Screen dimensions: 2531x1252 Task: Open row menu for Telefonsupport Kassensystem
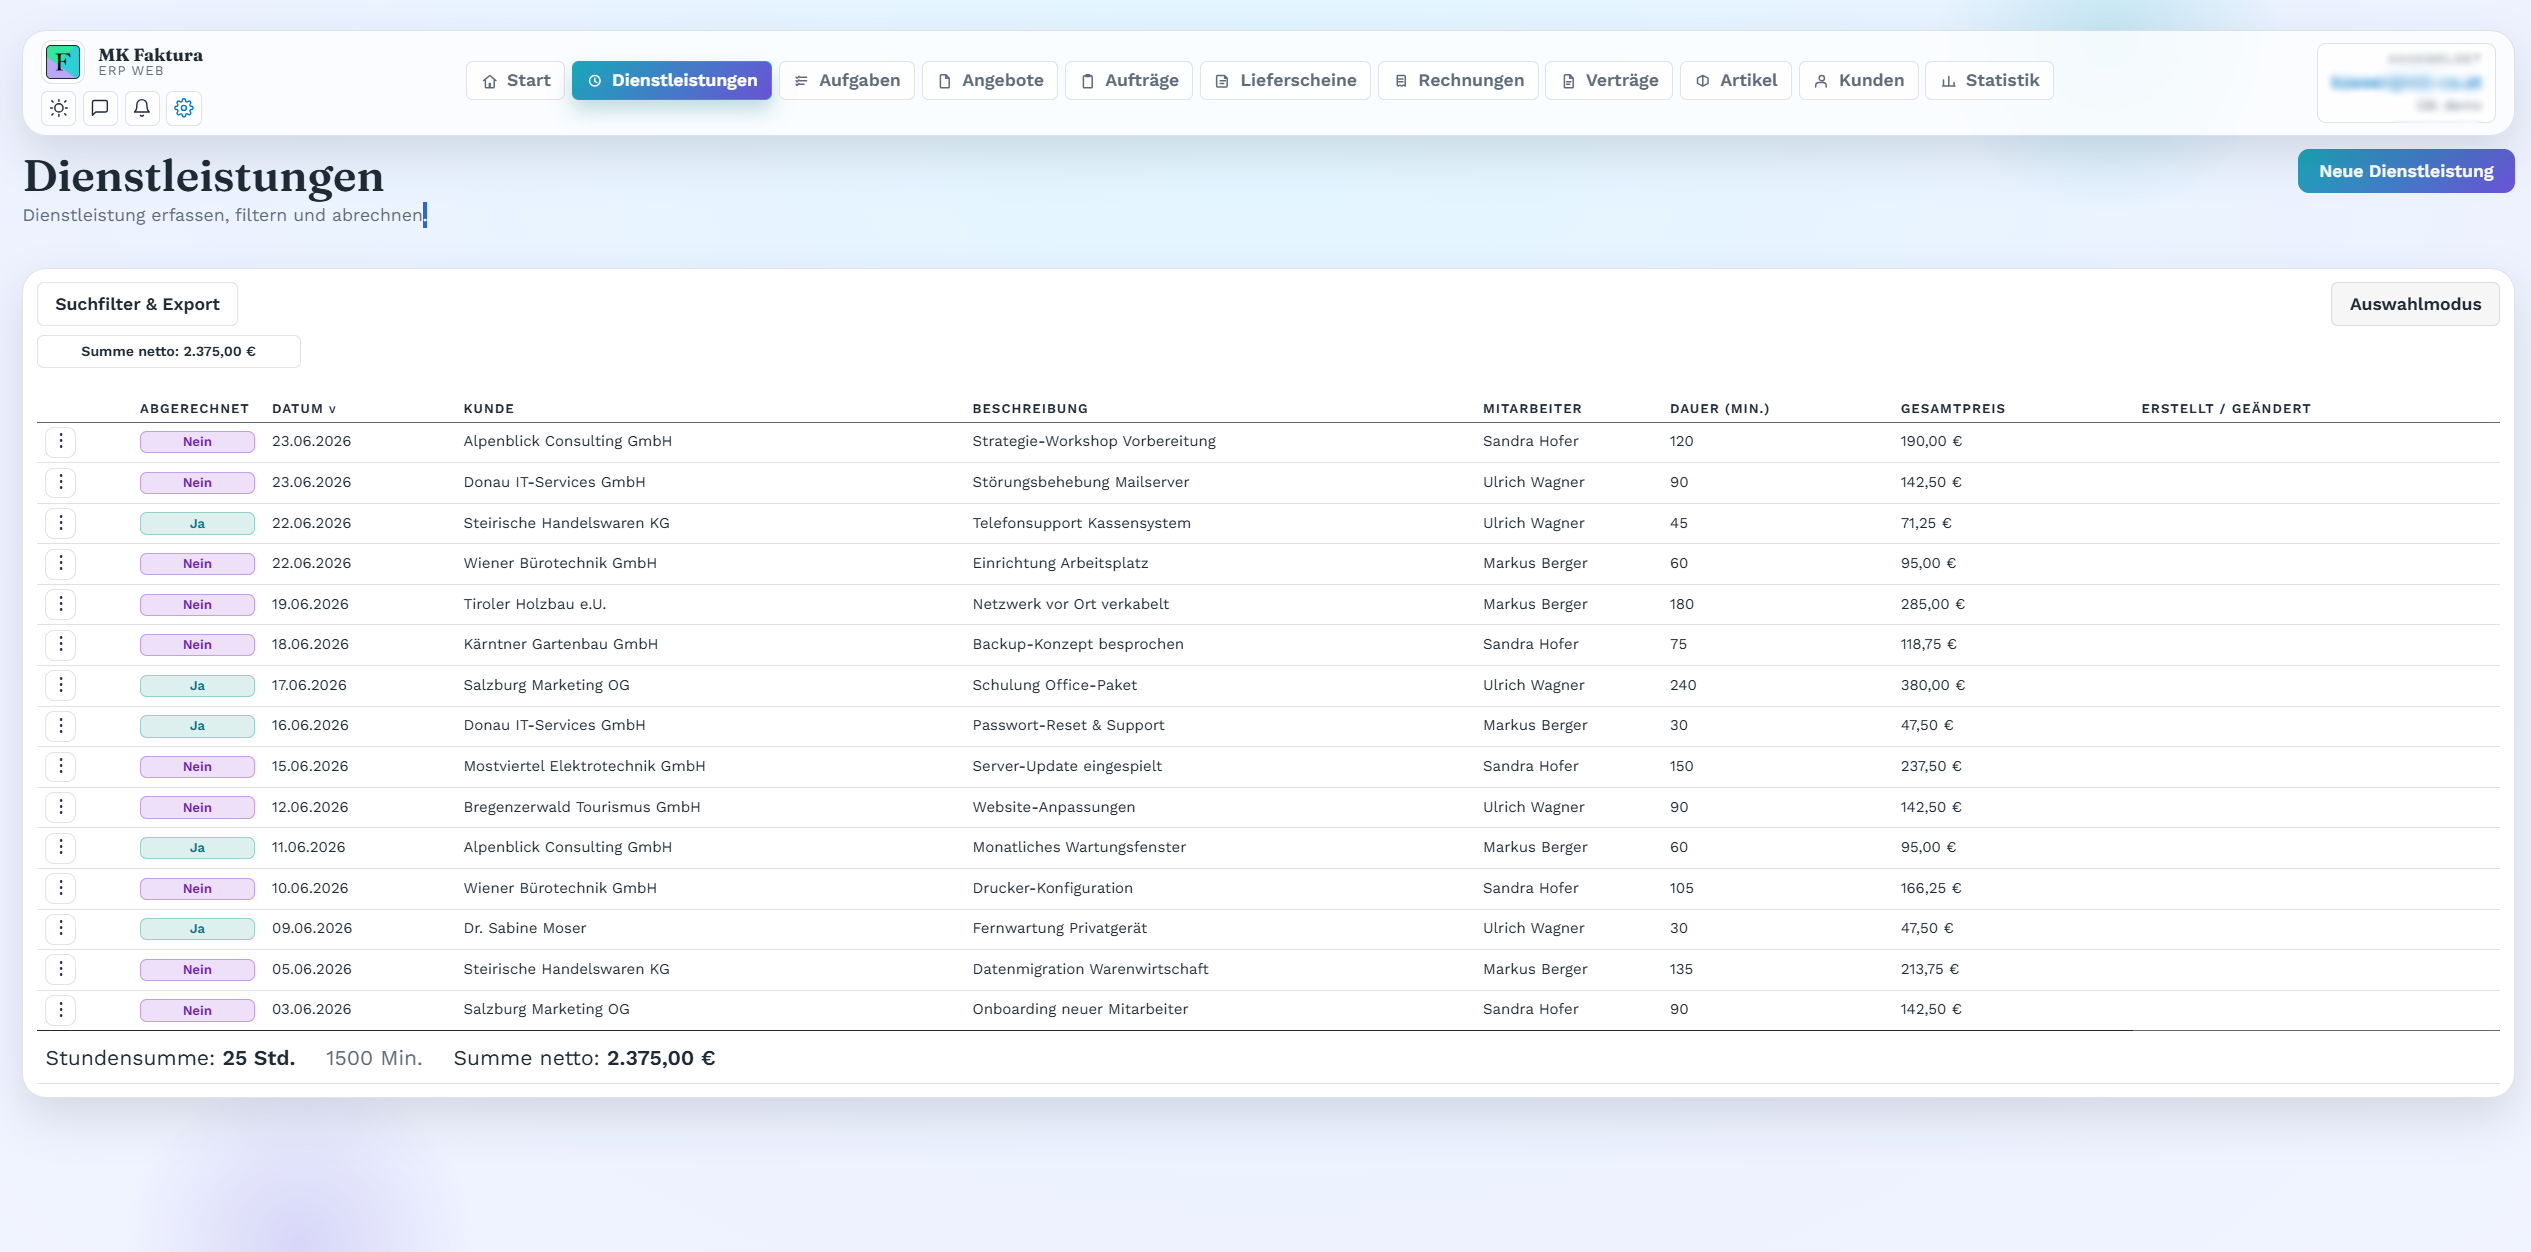(61, 523)
